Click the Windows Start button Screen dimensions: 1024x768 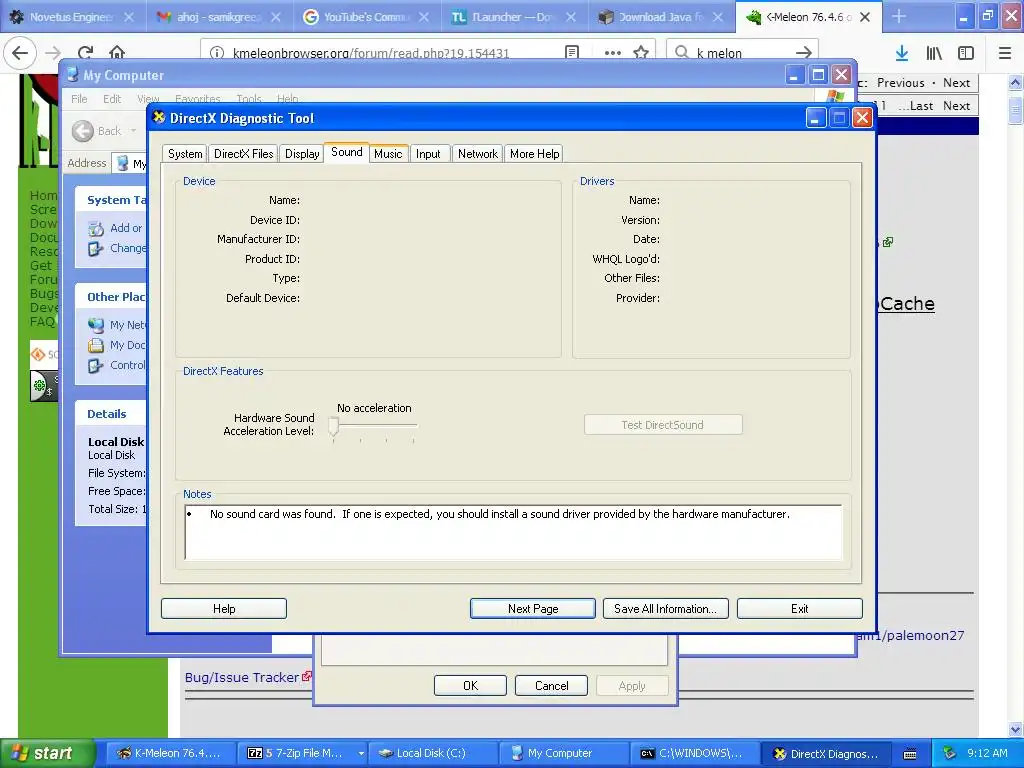click(x=46, y=753)
